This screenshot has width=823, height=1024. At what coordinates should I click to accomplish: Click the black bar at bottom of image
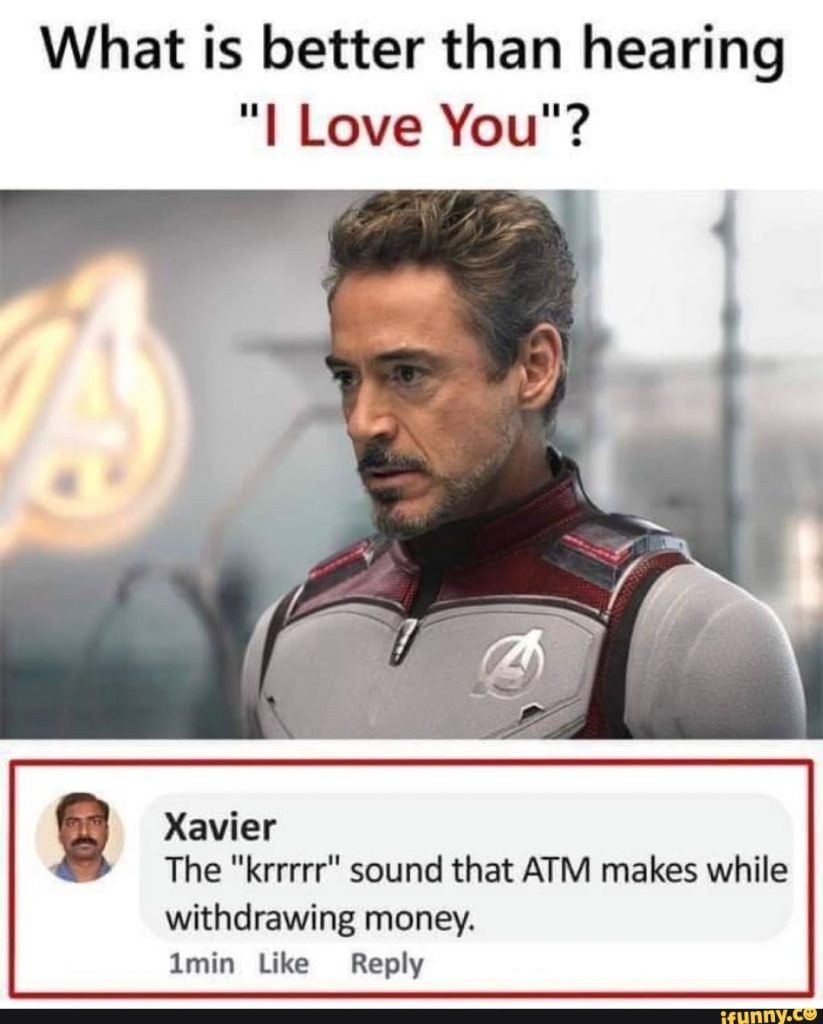pyautogui.click(x=412, y=1016)
